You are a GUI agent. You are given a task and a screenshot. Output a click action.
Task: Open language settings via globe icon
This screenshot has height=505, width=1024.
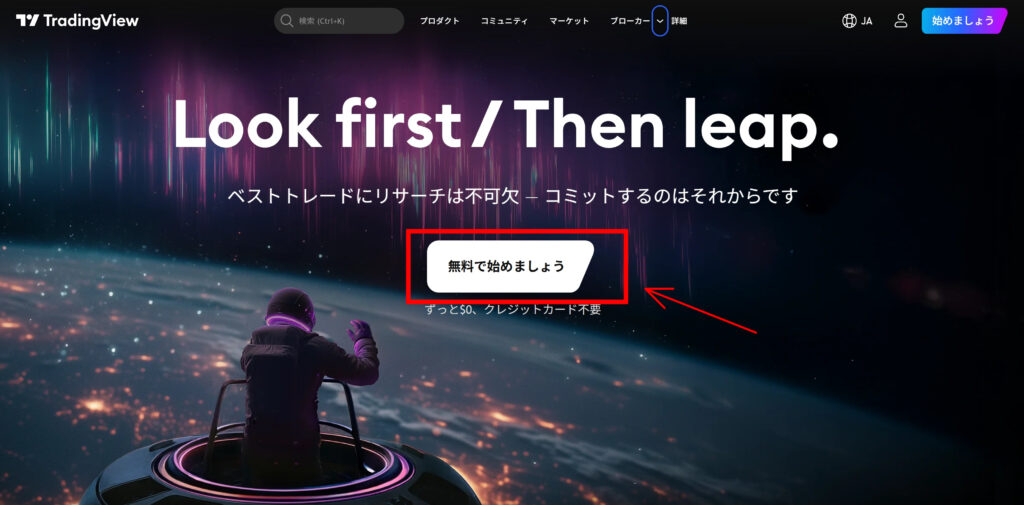(x=849, y=21)
